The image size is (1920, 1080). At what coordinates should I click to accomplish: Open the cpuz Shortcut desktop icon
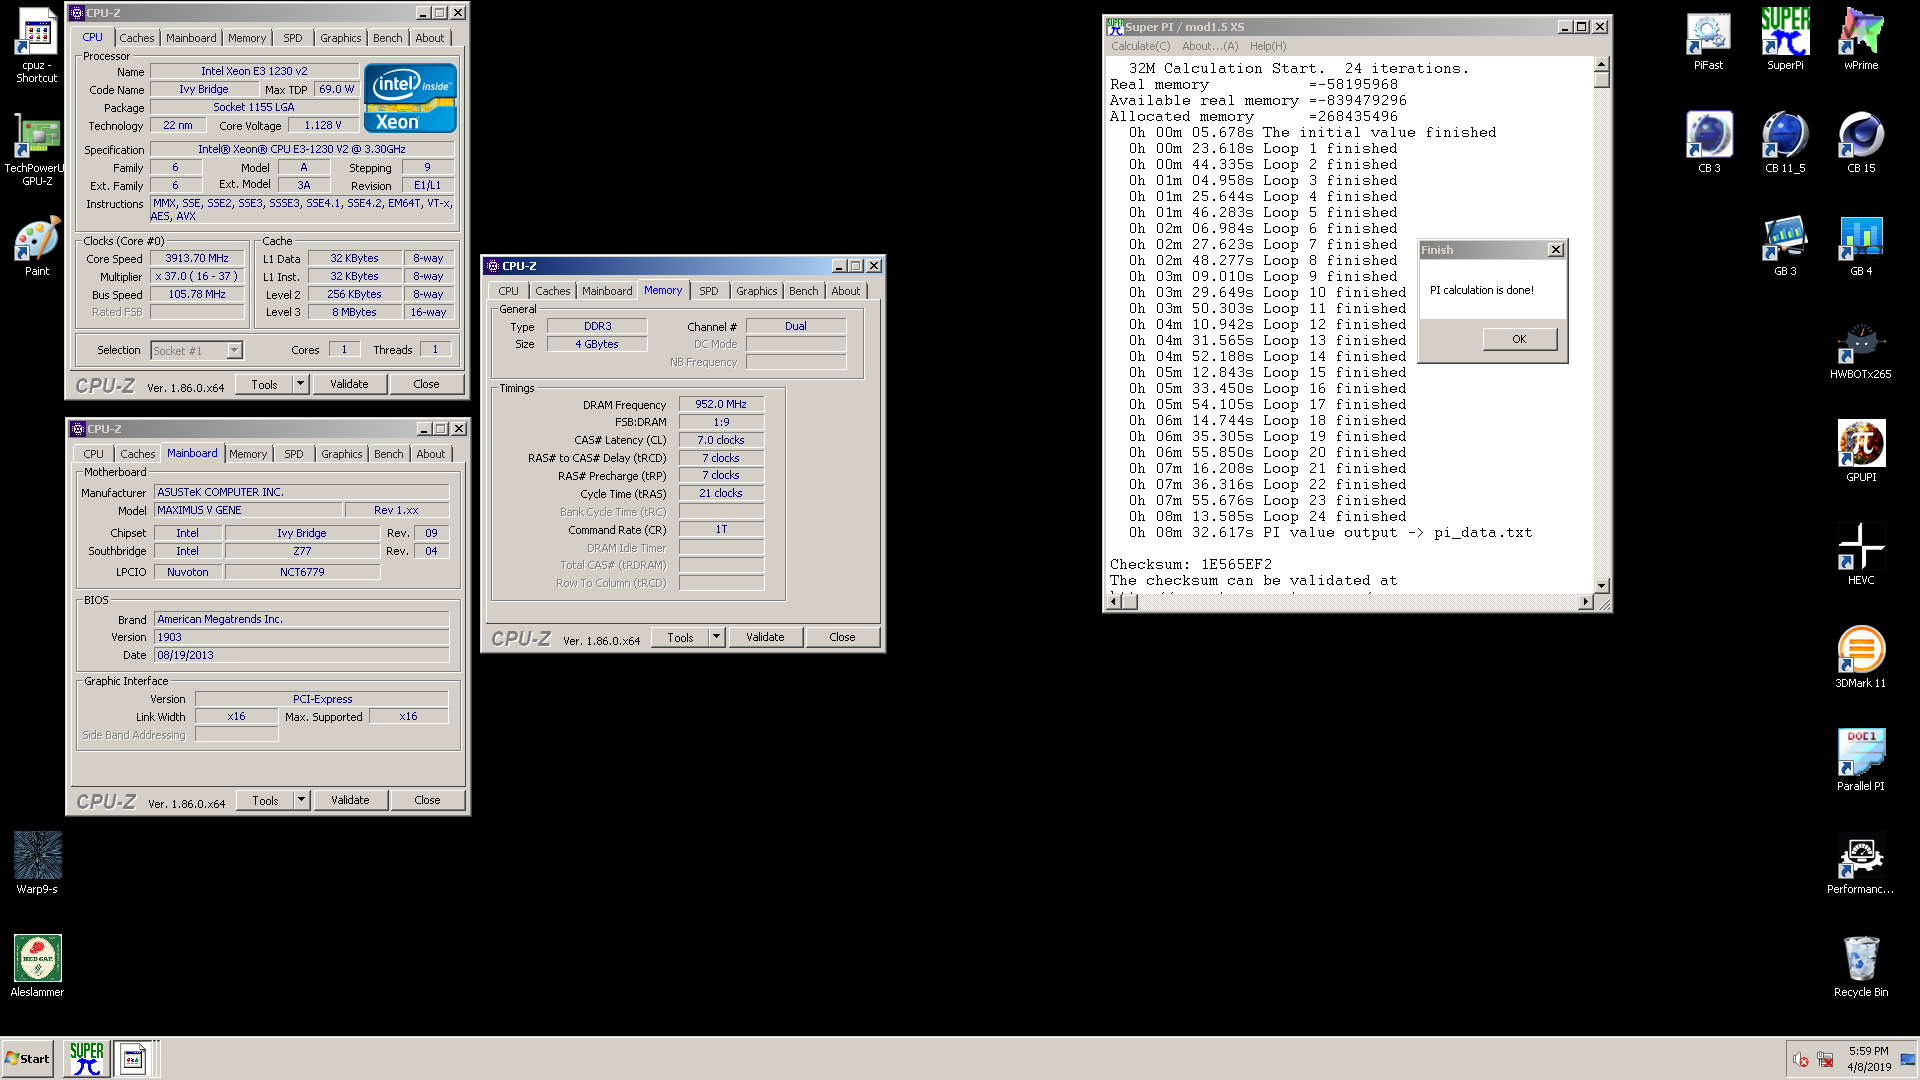37,45
